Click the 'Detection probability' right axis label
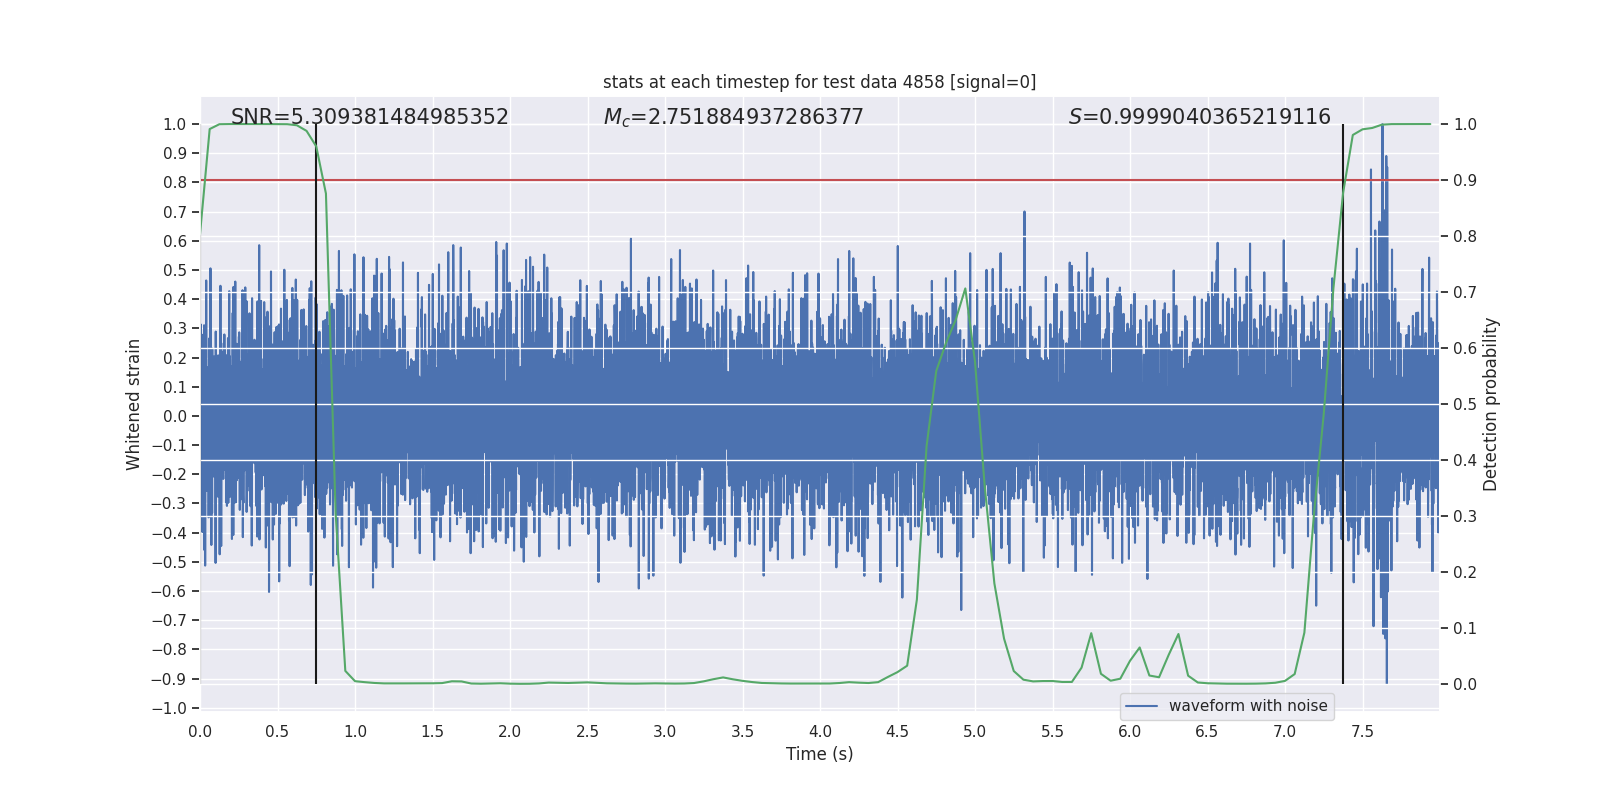This screenshot has height=800, width=1600. pos(1490,404)
